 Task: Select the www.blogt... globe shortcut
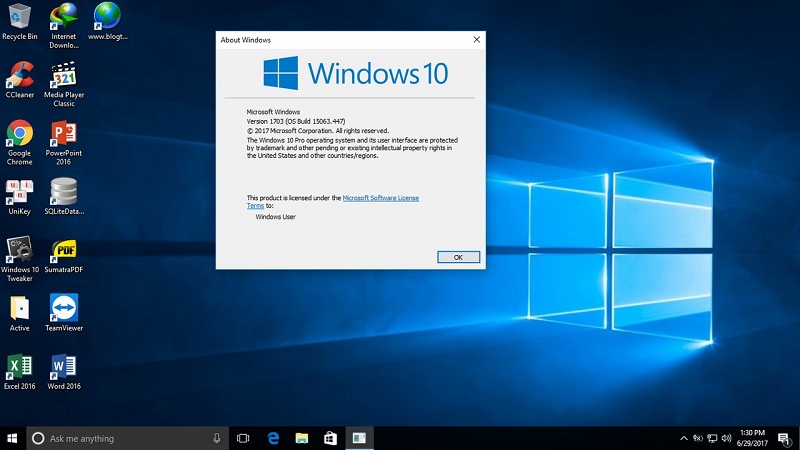(x=107, y=21)
